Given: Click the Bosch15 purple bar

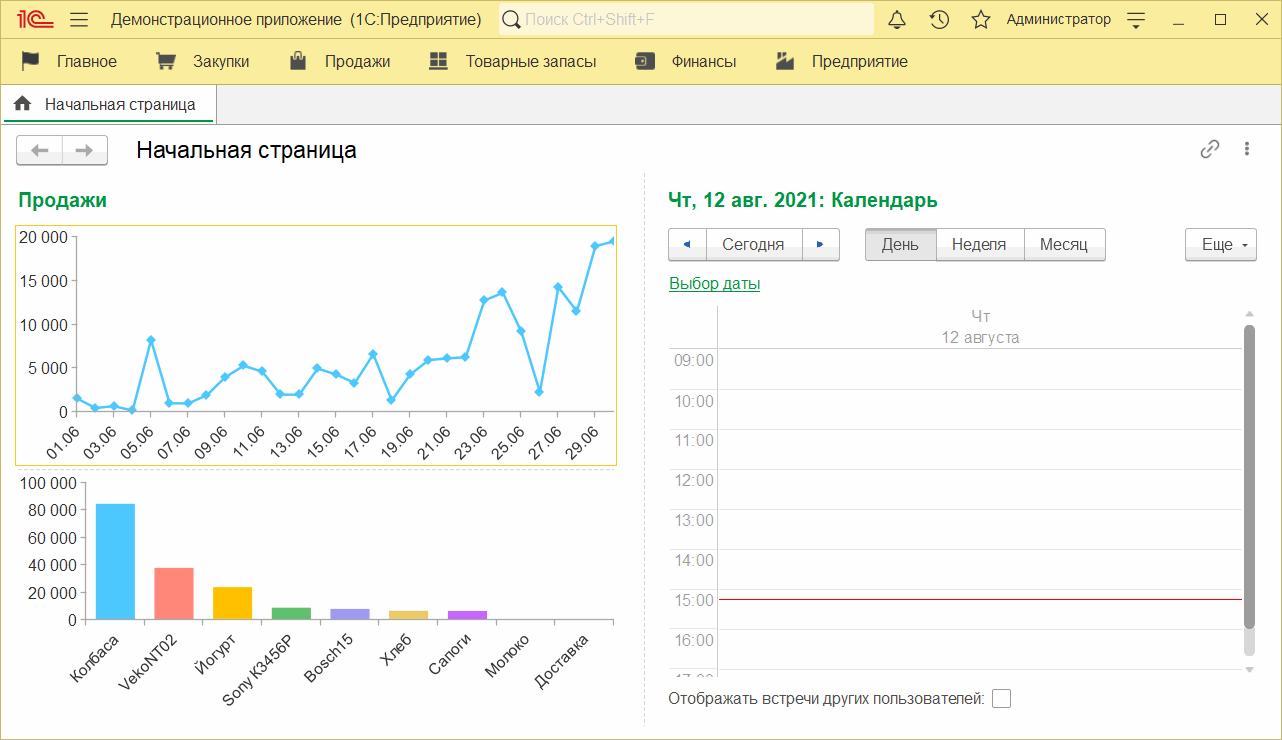Looking at the screenshot, I should pos(350,614).
